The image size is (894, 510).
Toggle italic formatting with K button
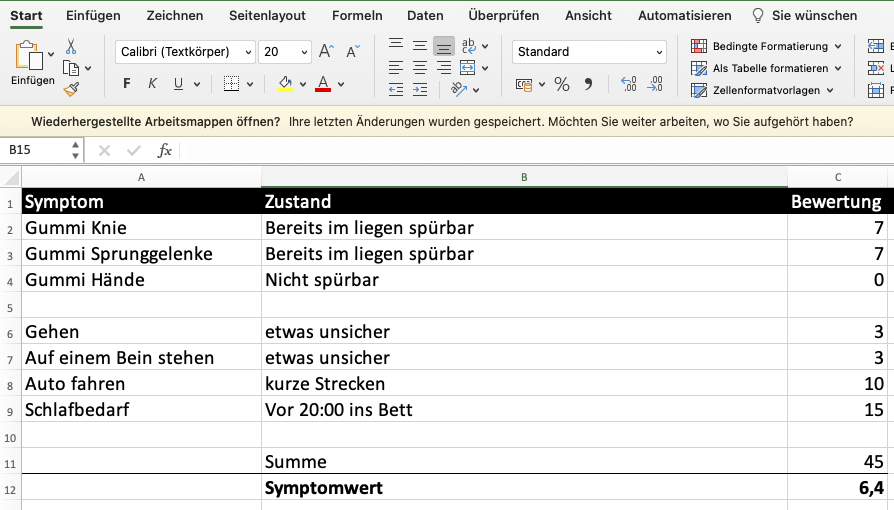152,84
